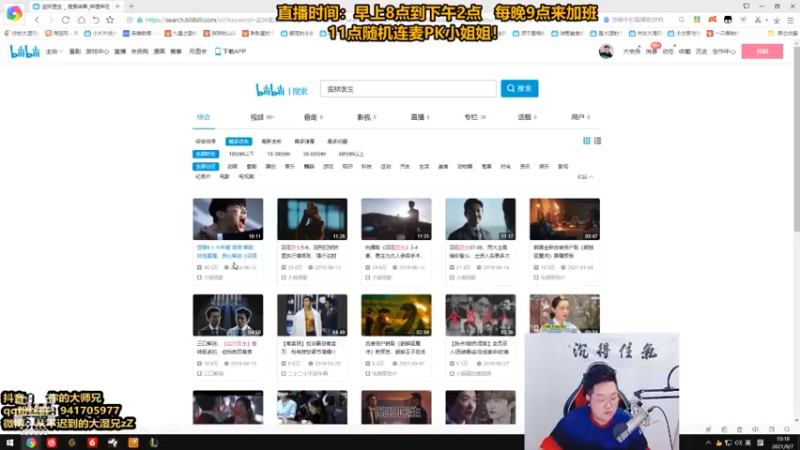Click the orange app icon in the taskbar
The width and height of the screenshot is (800, 450).
tap(133, 442)
